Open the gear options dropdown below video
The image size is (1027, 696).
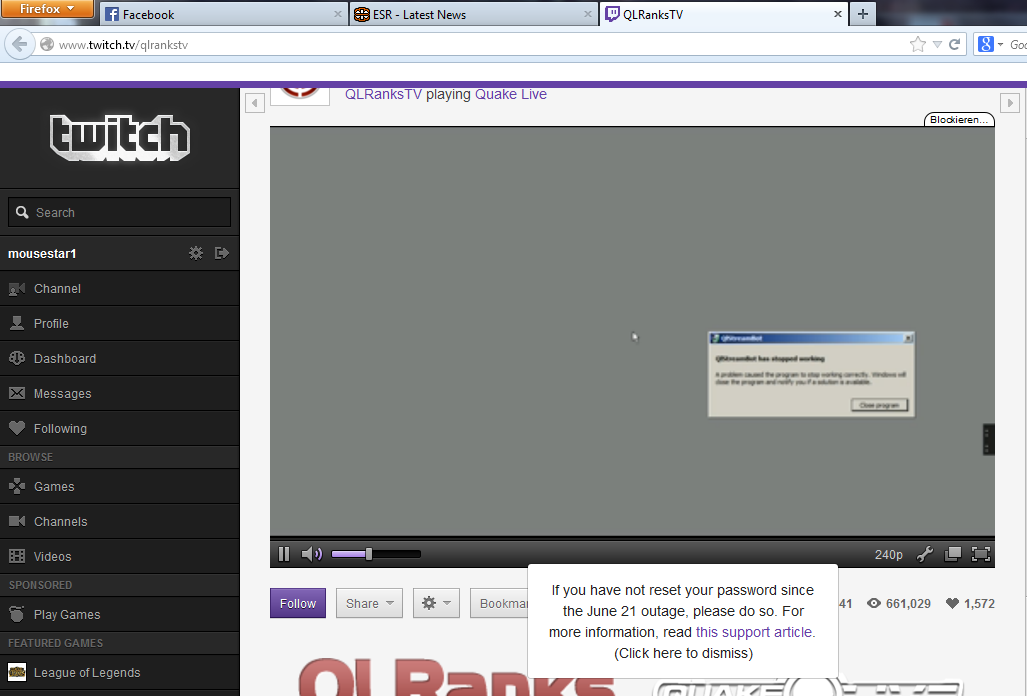tap(436, 603)
